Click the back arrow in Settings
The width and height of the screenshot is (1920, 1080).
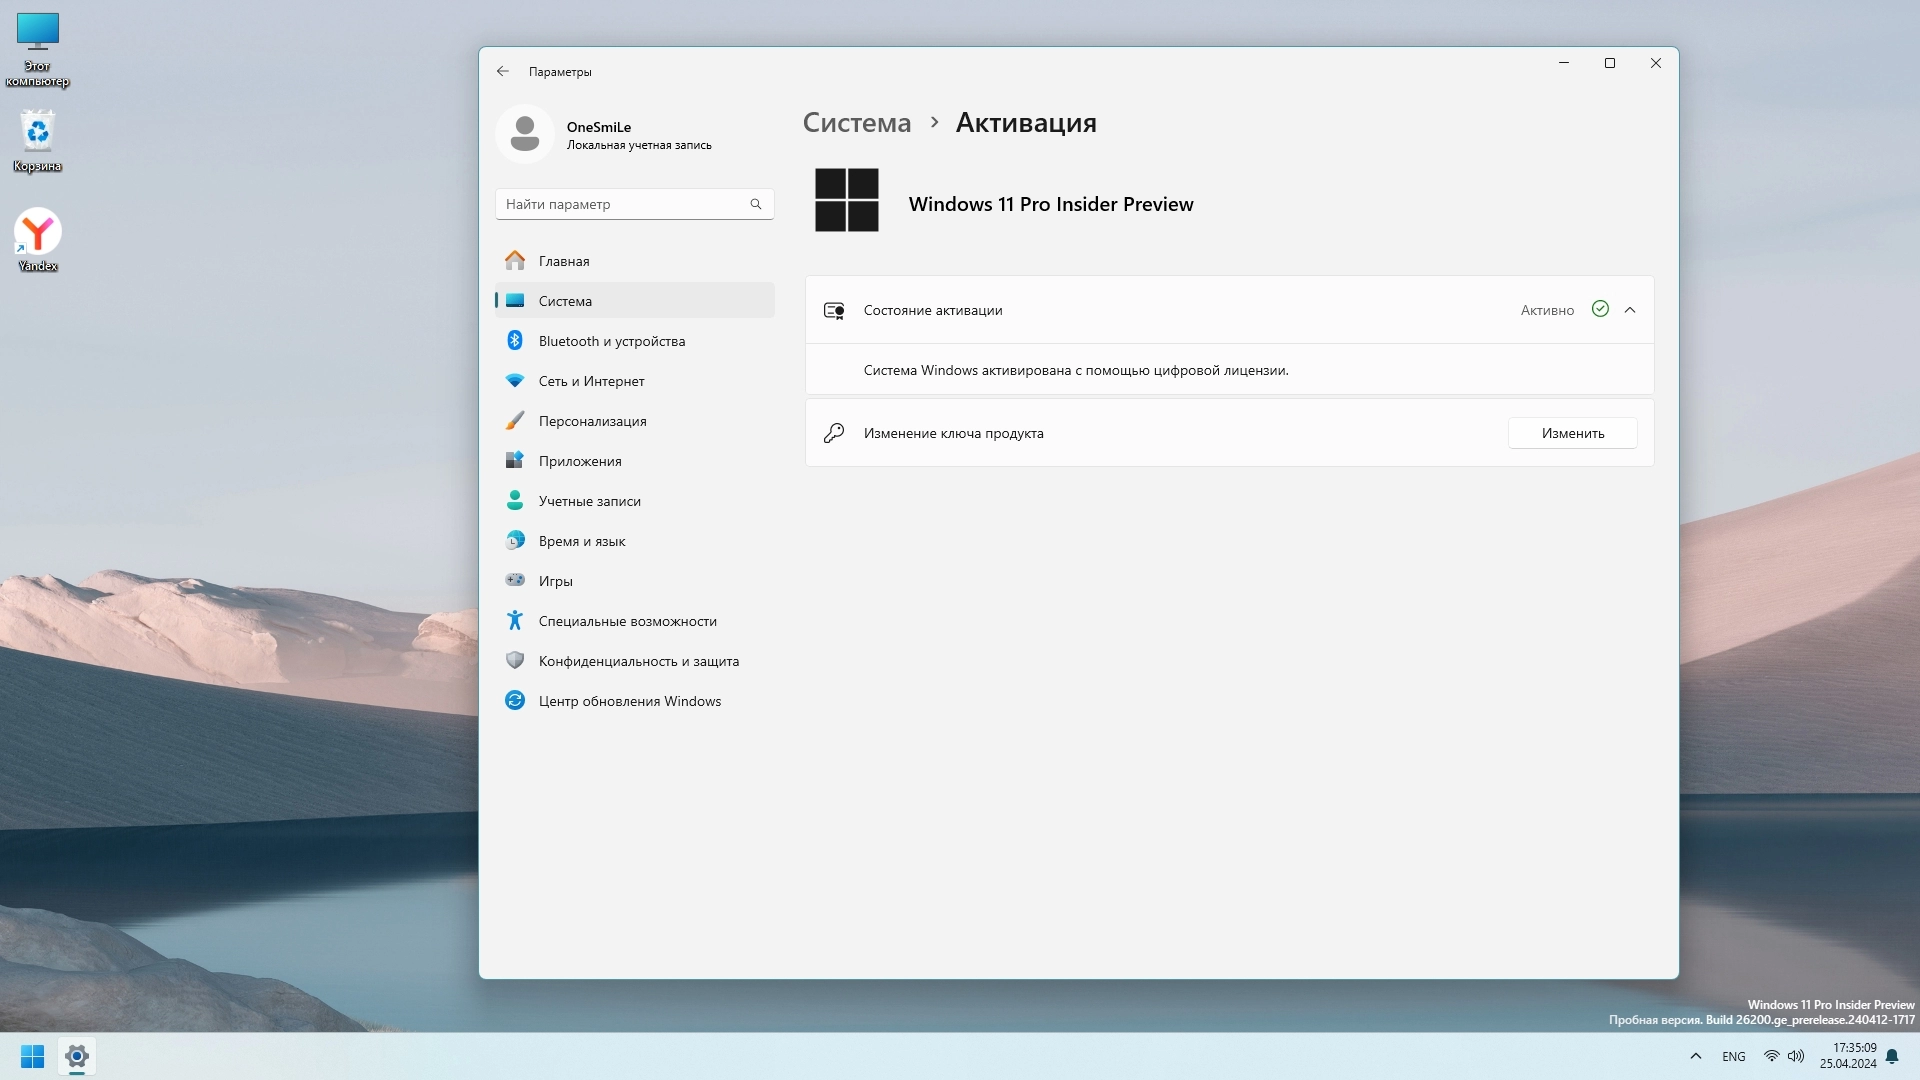pos(502,71)
